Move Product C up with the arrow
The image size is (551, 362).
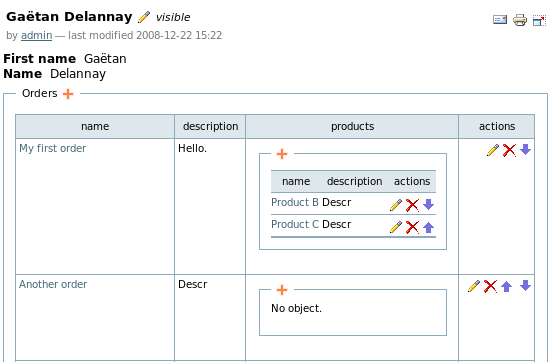point(428,227)
